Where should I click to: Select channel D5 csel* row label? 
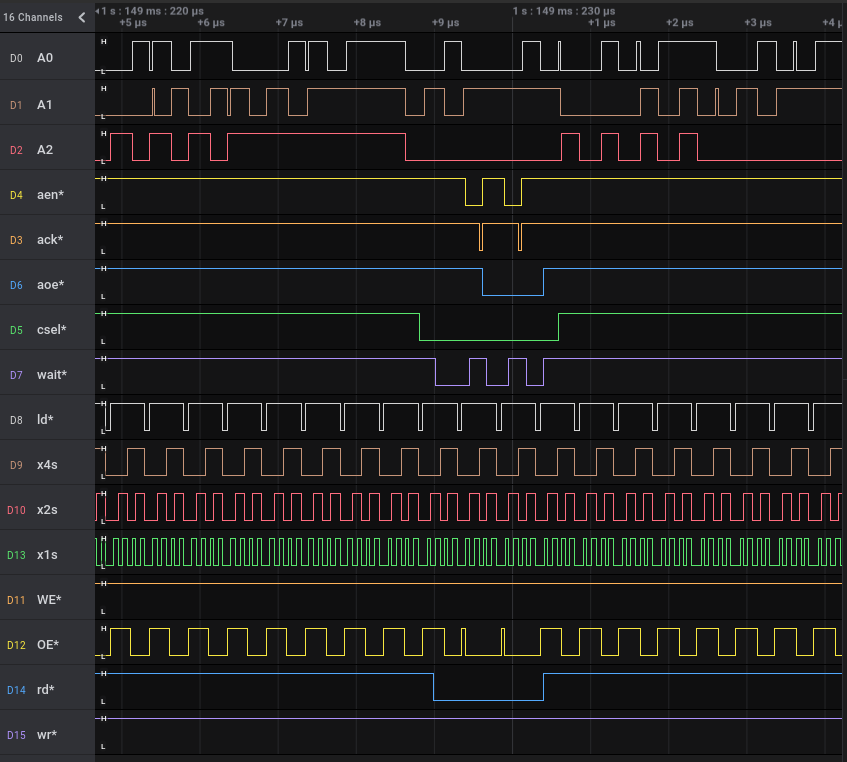click(x=48, y=329)
